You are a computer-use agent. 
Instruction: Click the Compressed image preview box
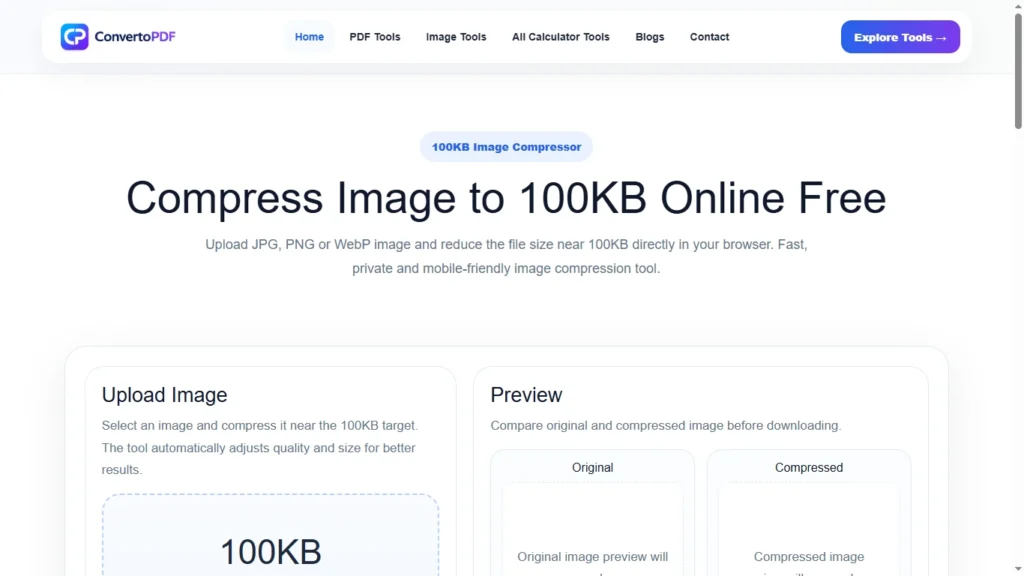[808, 530]
